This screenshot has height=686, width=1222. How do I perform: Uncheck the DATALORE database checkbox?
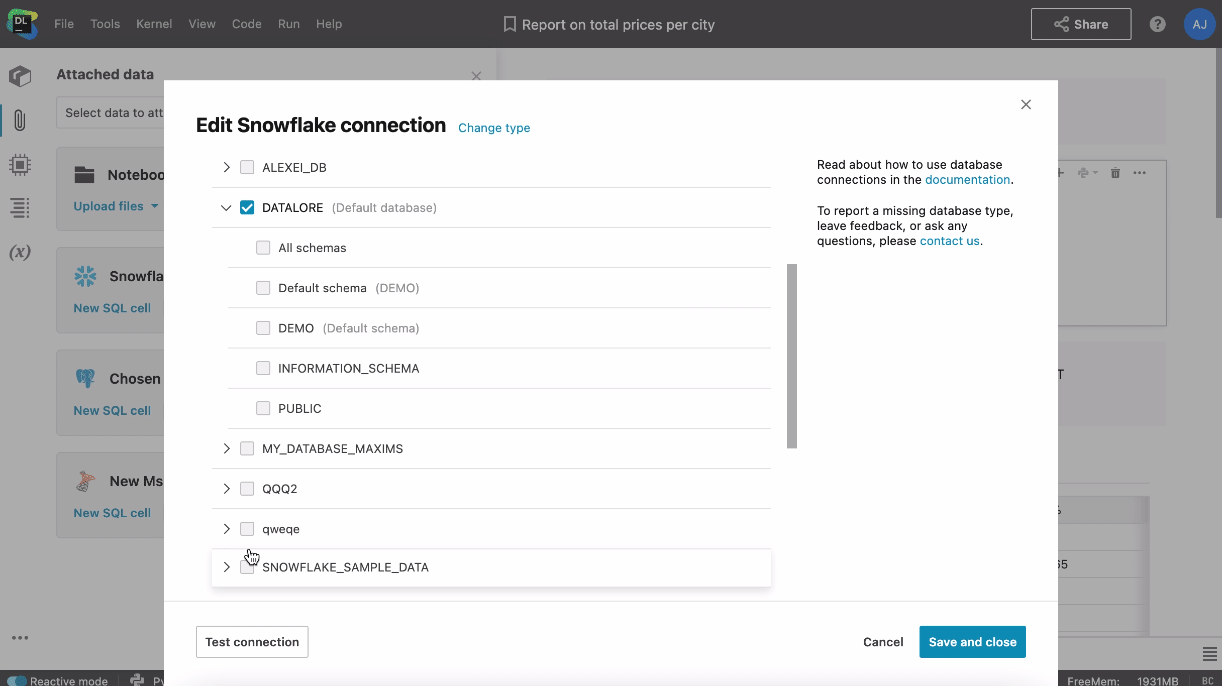247,208
